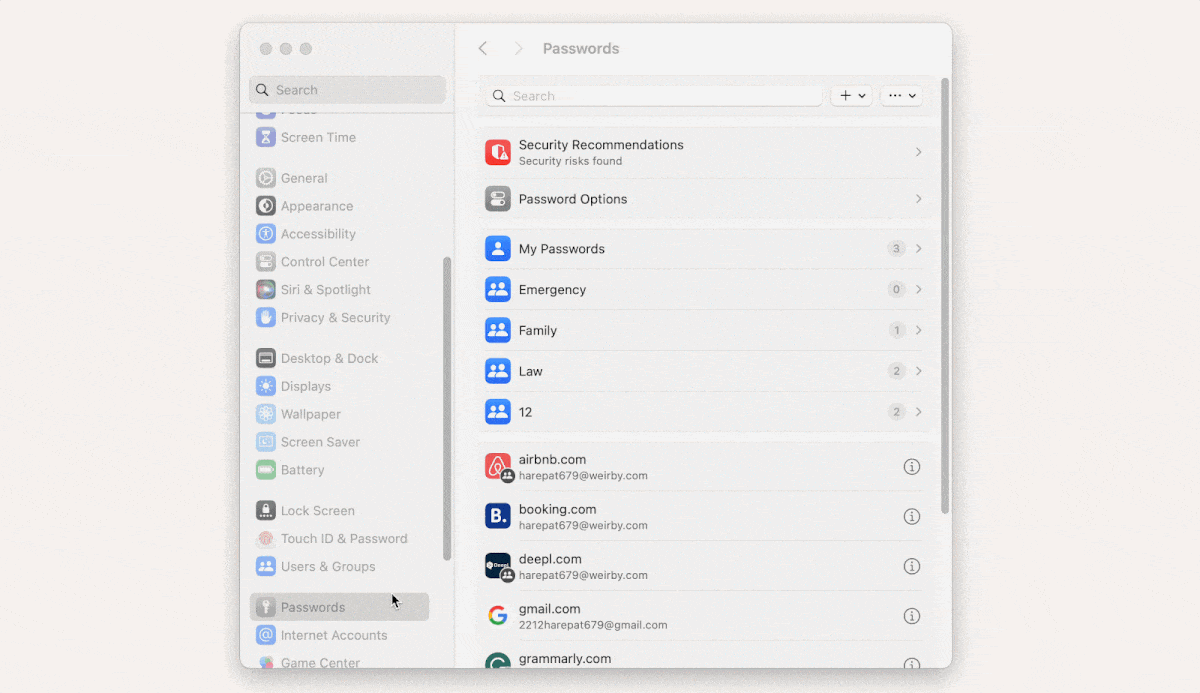
Task: Open the add (+) password dropdown
Action: pyautogui.click(x=852, y=96)
